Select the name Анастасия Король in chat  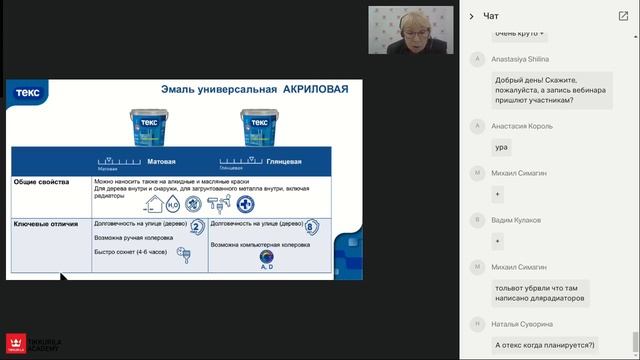[522, 126]
